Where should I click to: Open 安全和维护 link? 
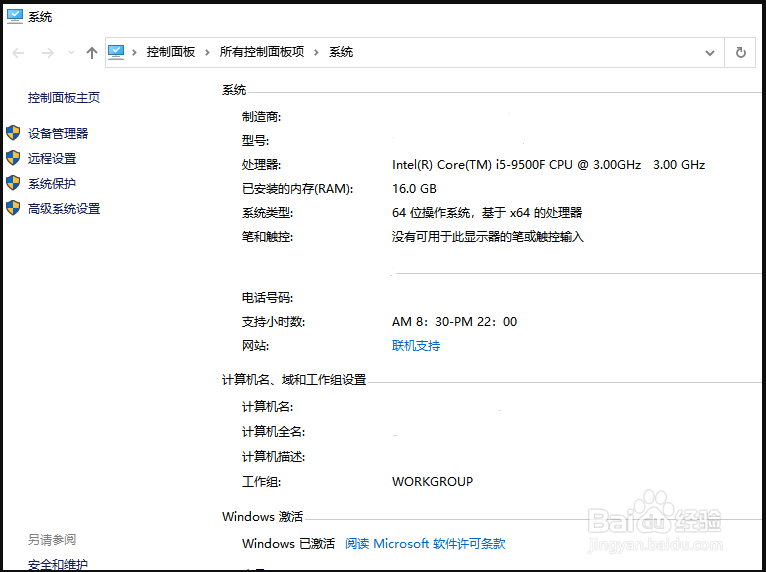click(x=58, y=565)
